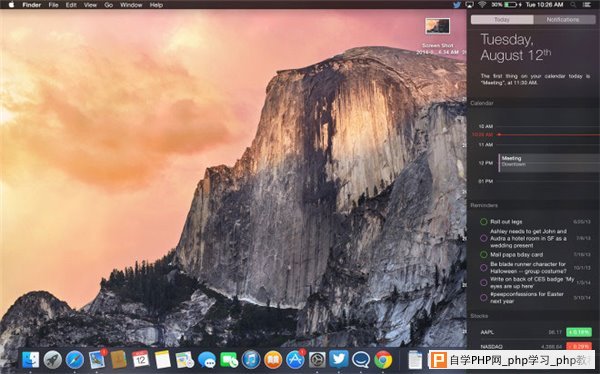Open Spotlight search magnifier
Viewport: 600px width, 374px height.
point(573,5)
